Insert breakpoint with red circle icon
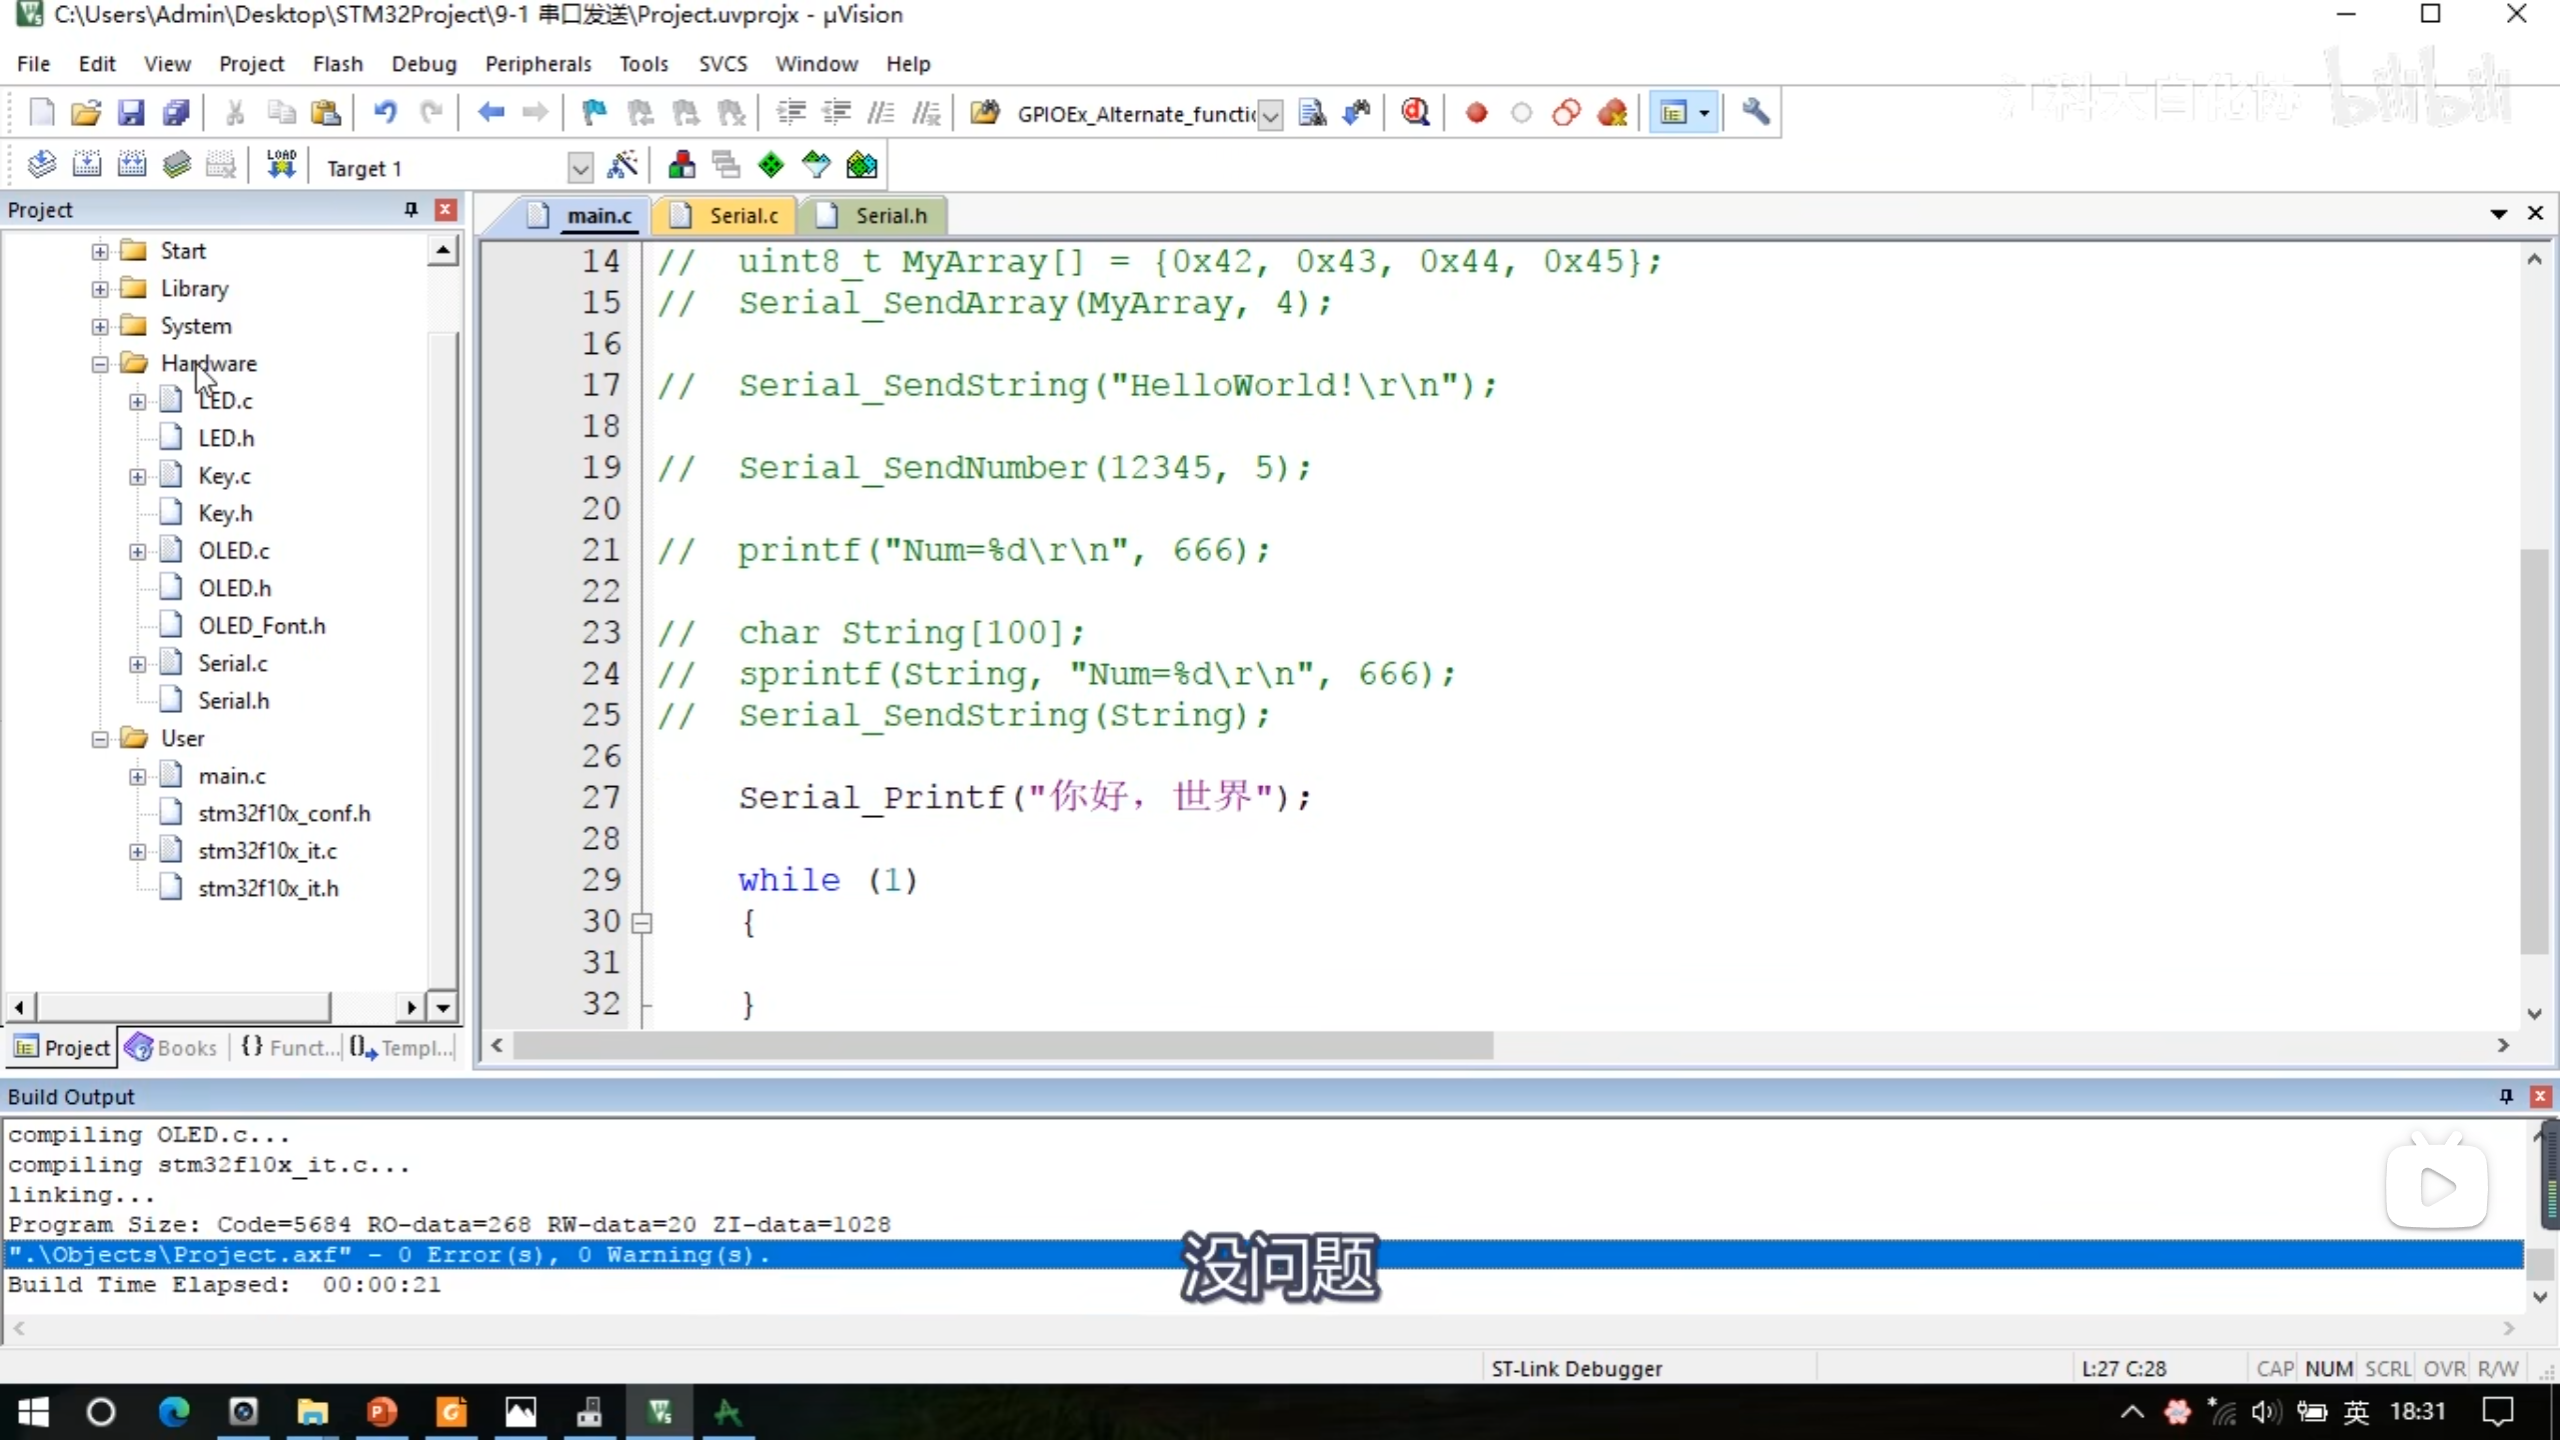The image size is (2560, 1440). [x=1476, y=112]
